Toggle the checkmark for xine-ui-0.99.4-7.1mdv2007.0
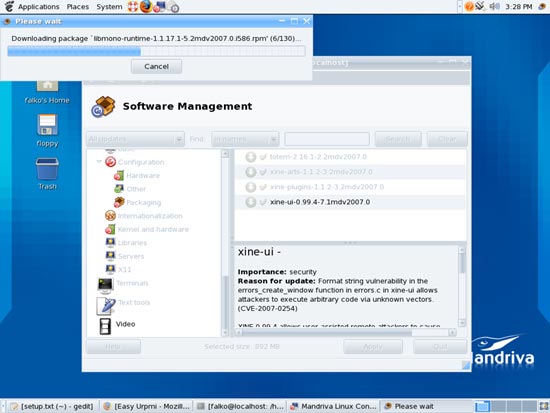The height and width of the screenshot is (413, 550). click(x=263, y=202)
